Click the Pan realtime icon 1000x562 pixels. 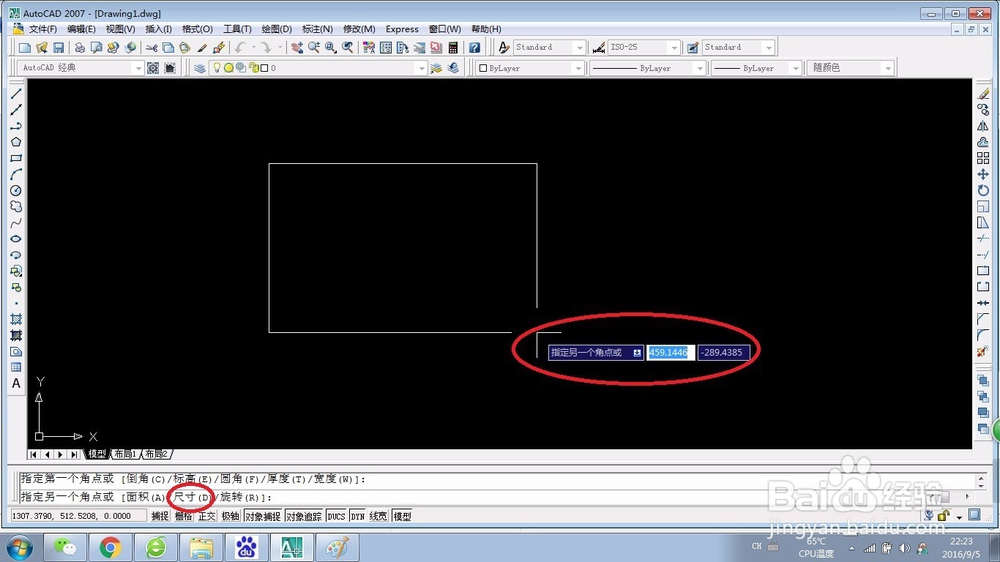[x=297, y=47]
